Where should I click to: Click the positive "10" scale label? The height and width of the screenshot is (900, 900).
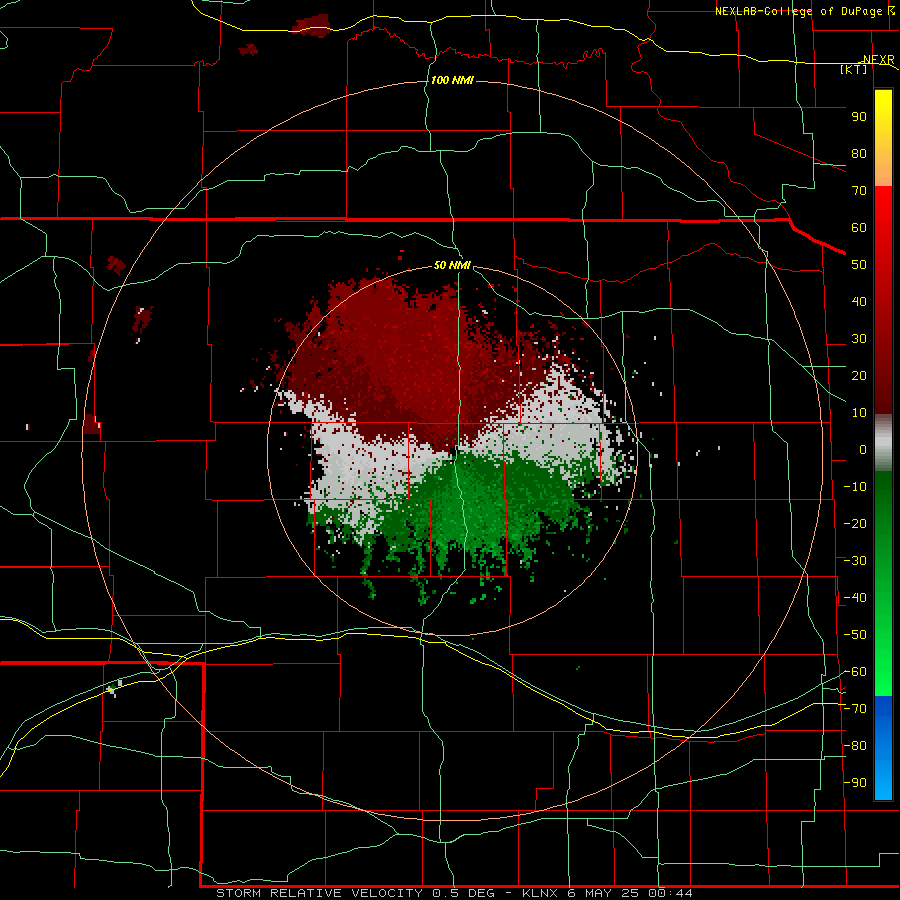[859, 413]
